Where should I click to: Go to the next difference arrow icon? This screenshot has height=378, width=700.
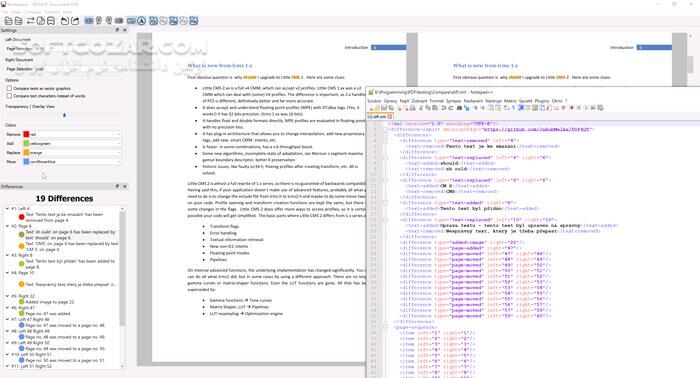tap(75, 21)
